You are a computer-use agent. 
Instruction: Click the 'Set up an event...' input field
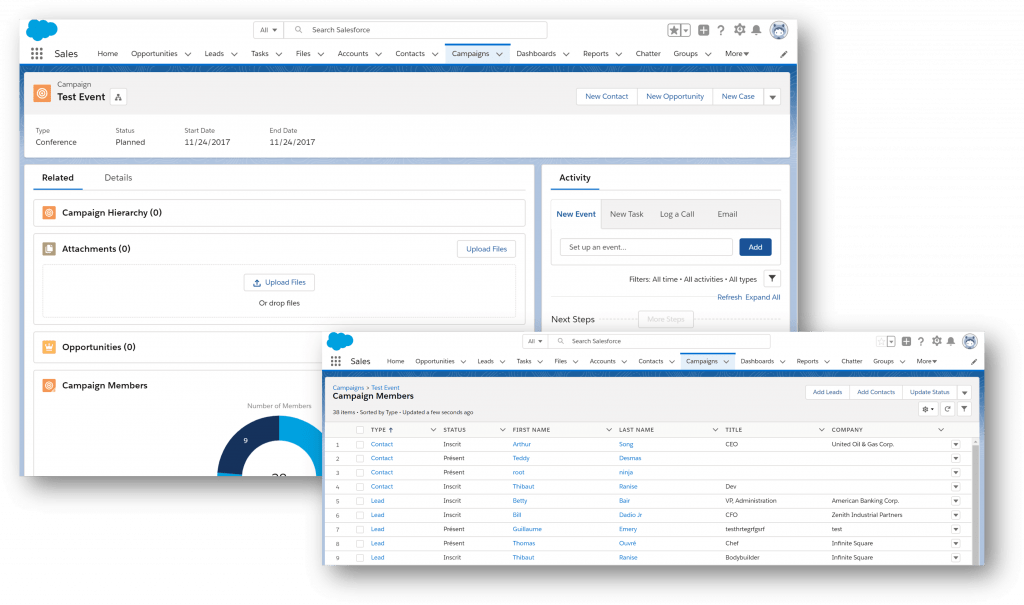[646, 247]
